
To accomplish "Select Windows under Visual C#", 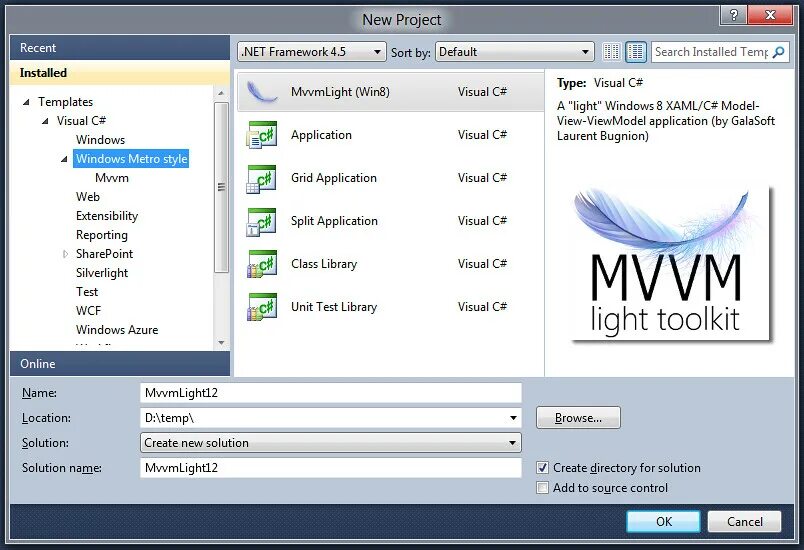I will coord(100,140).
